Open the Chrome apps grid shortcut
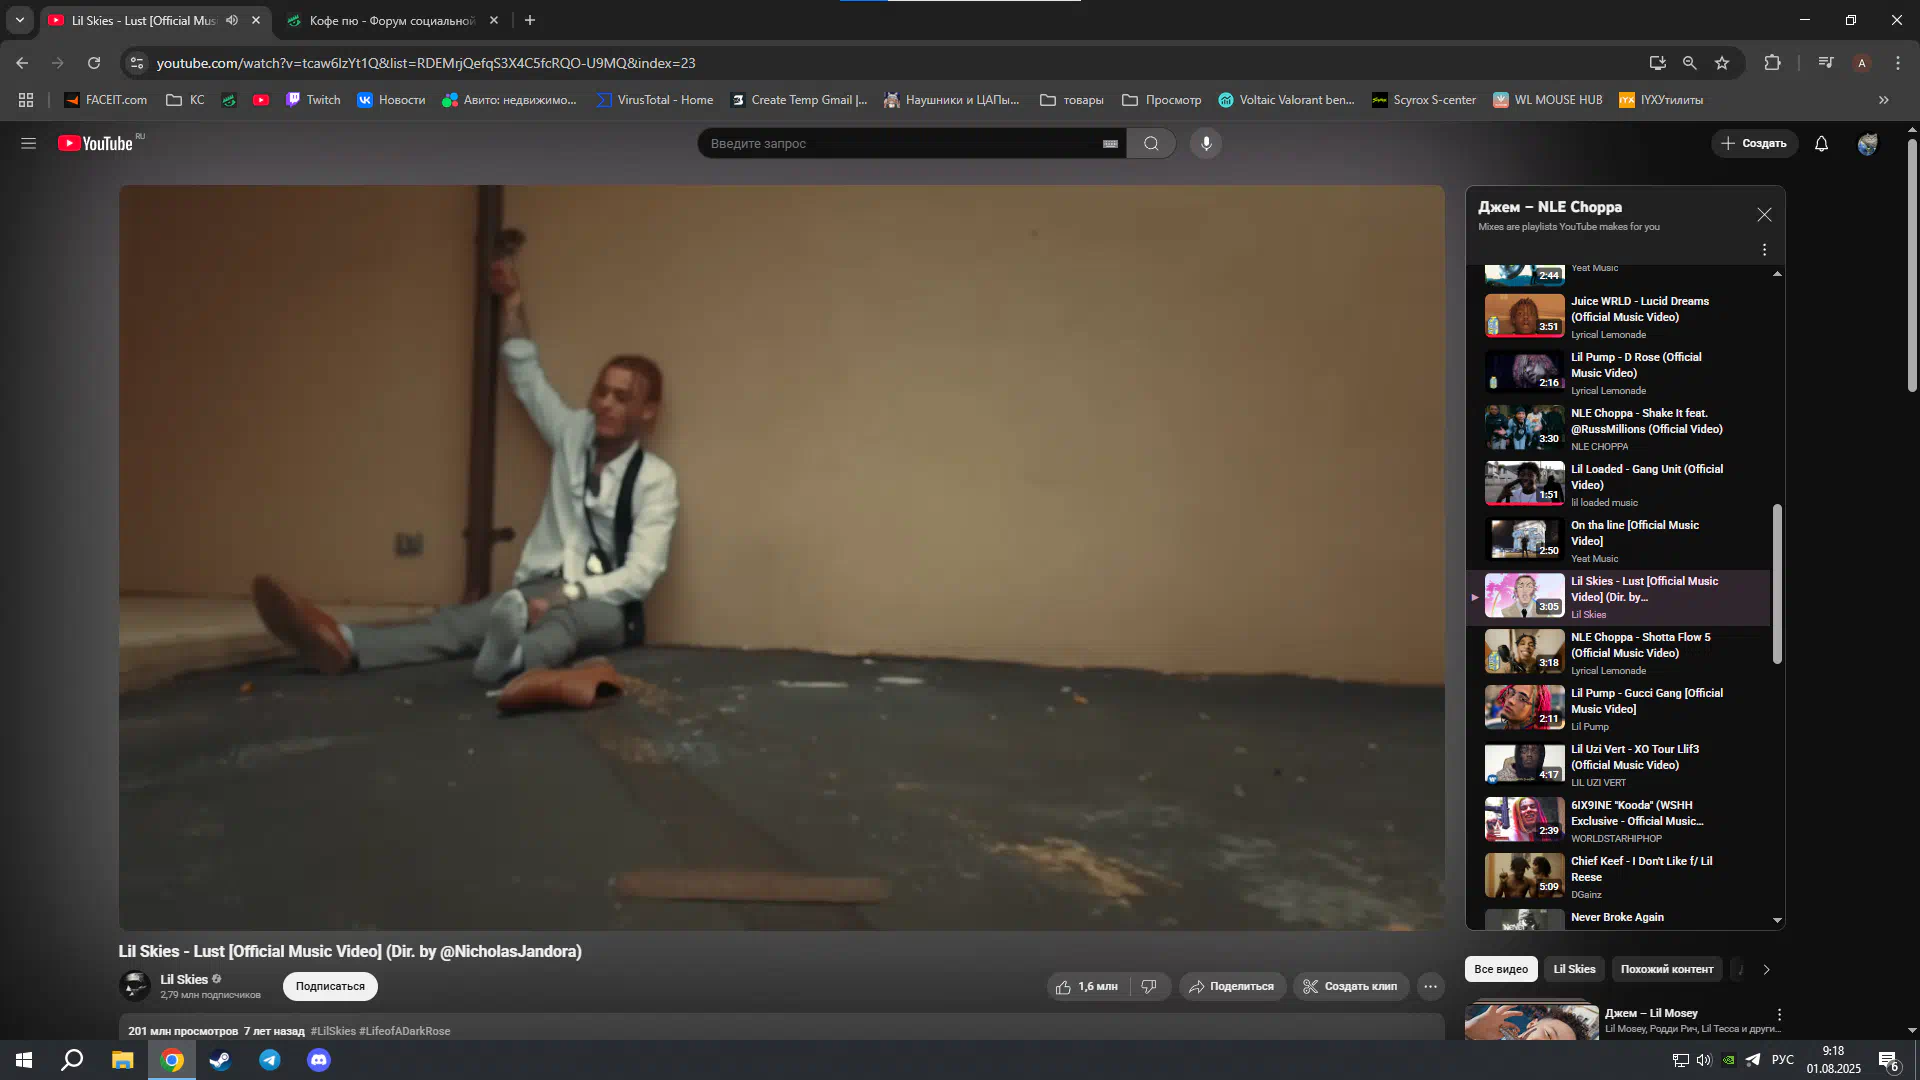Screen dimensions: 1920x1080 click(x=26, y=100)
